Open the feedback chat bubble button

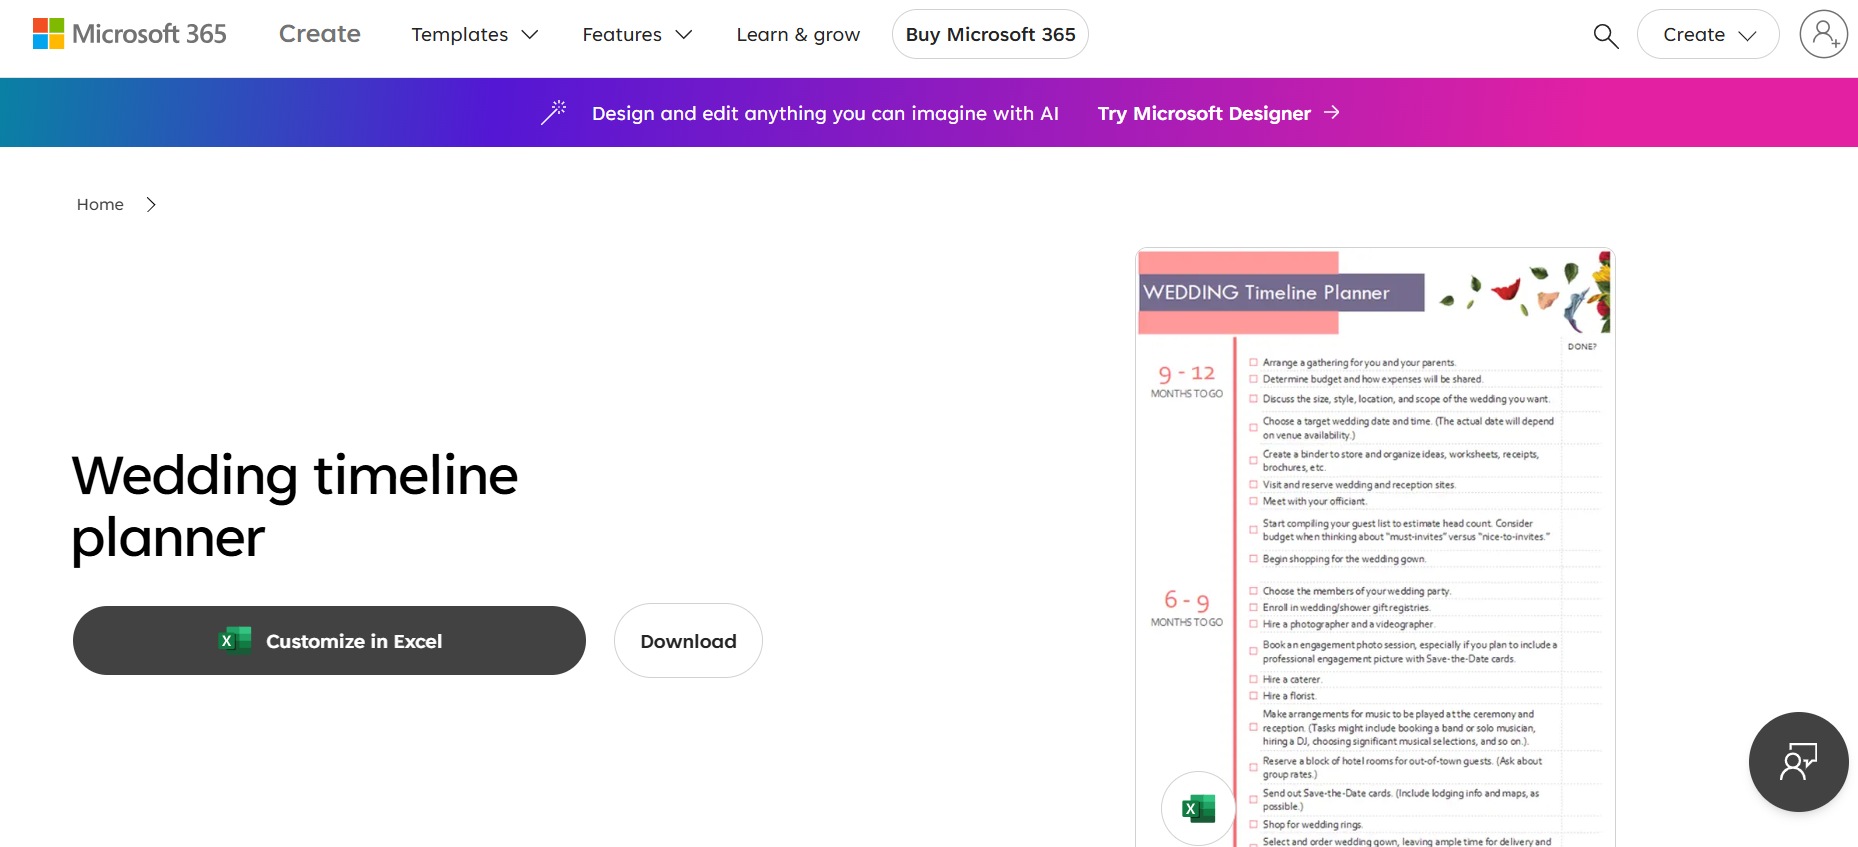(1798, 762)
